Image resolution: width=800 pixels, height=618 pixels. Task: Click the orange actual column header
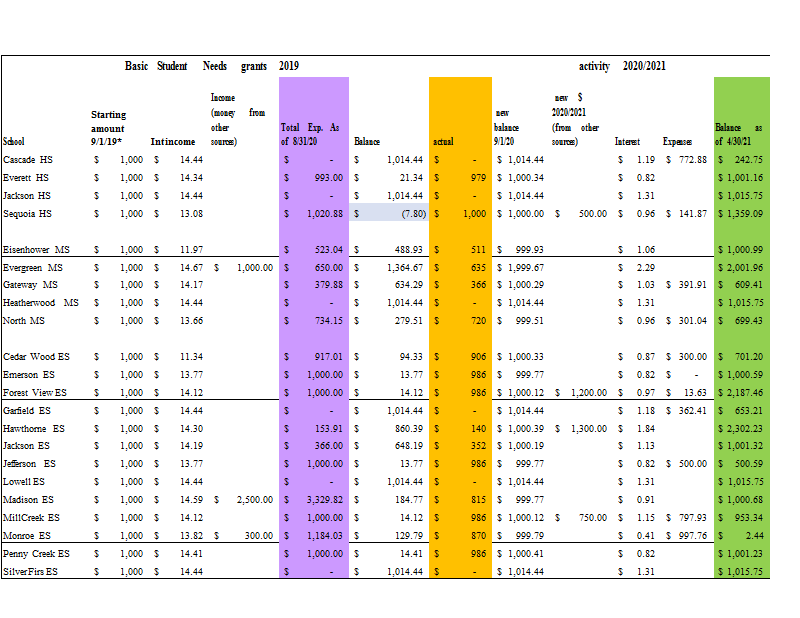443,142
